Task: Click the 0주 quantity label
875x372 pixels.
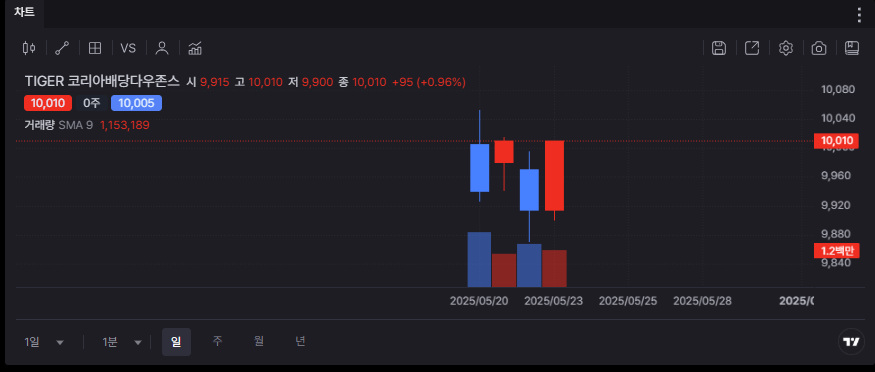Action: 92,103
